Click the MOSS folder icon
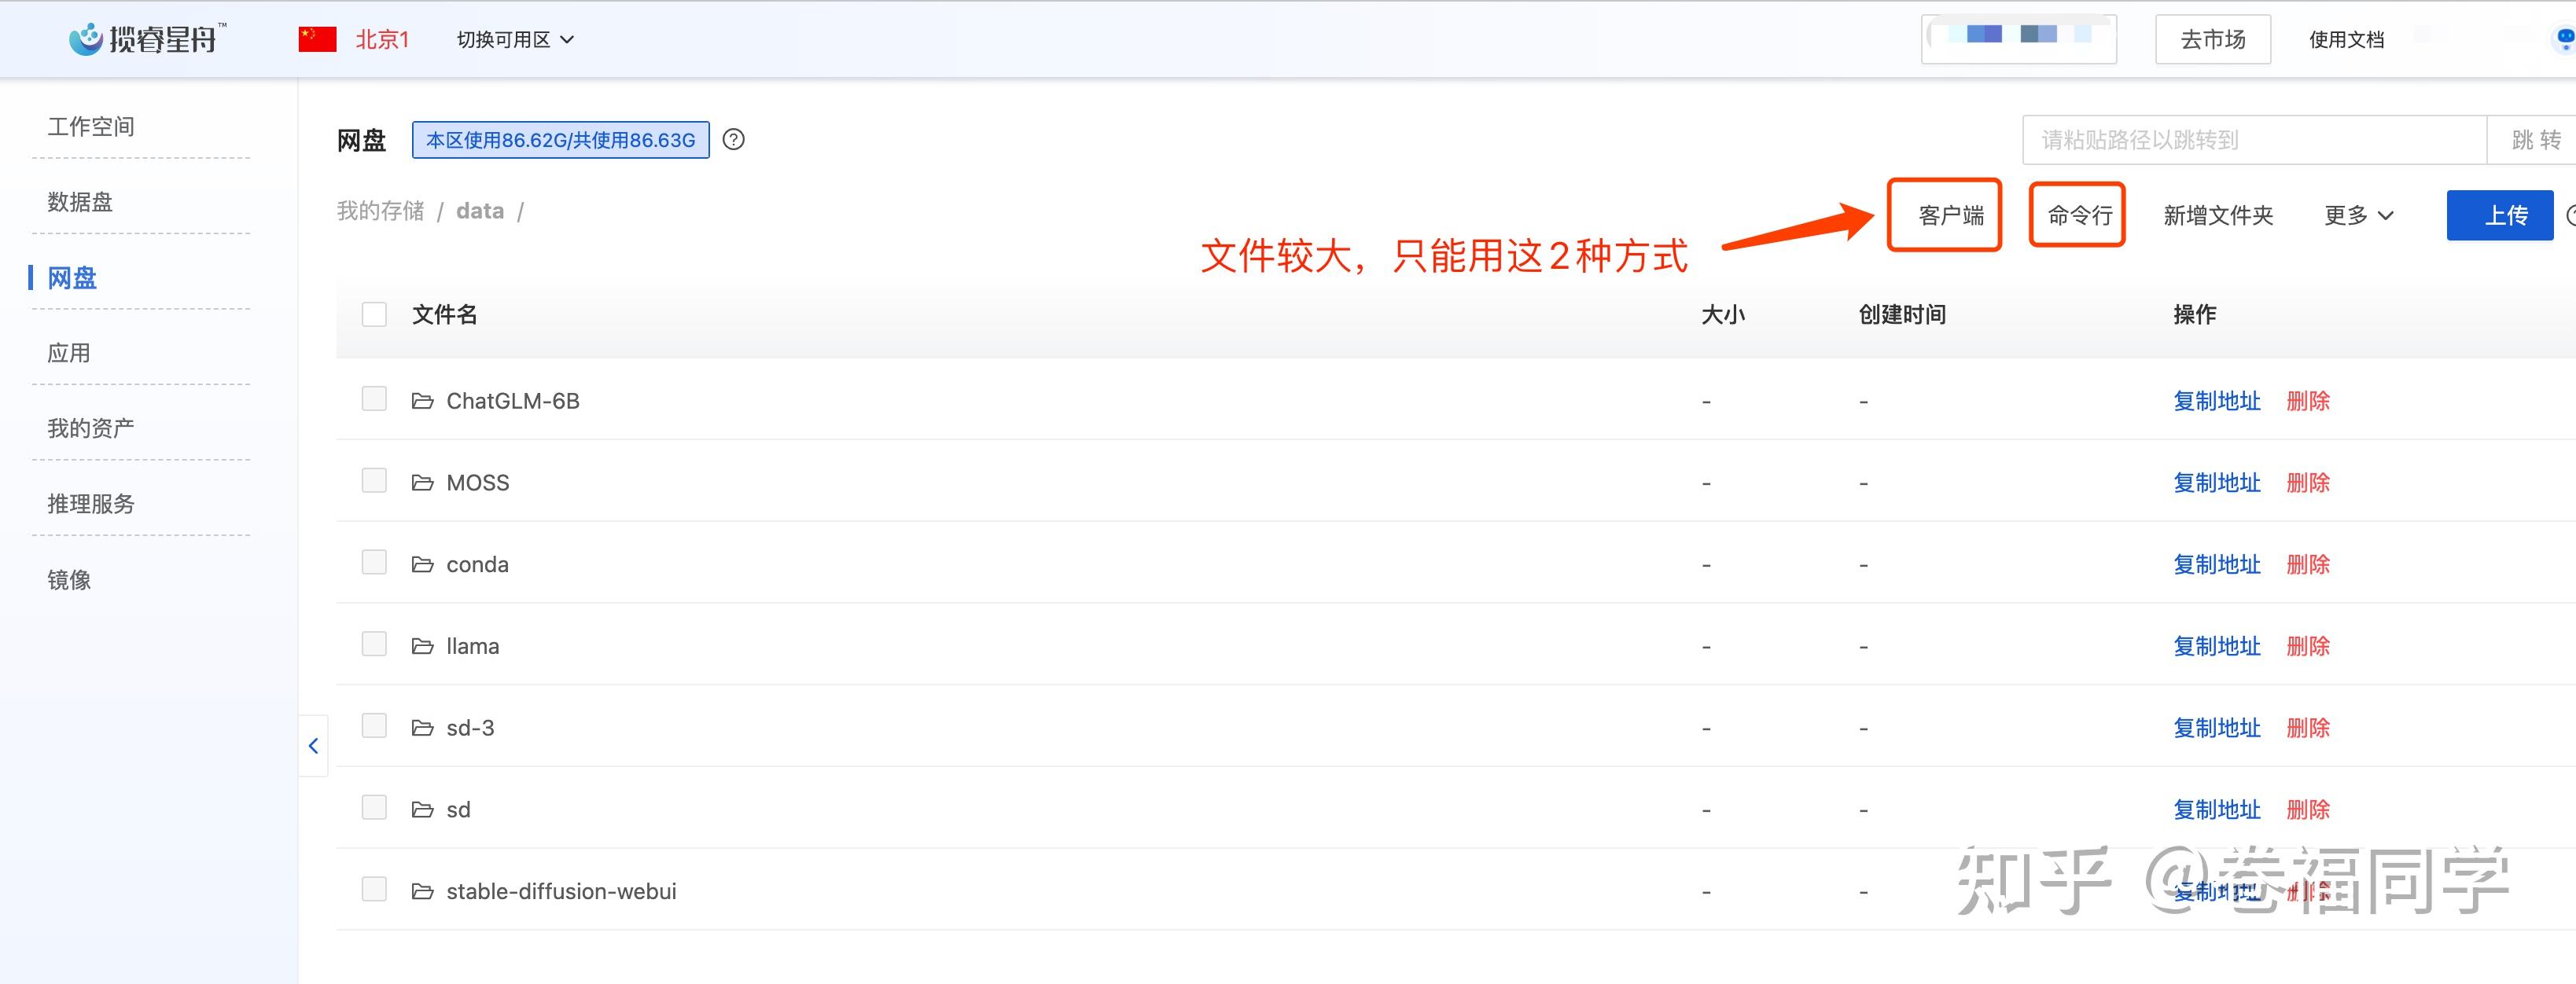The height and width of the screenshot is (984, 2576). pos(423,483)
